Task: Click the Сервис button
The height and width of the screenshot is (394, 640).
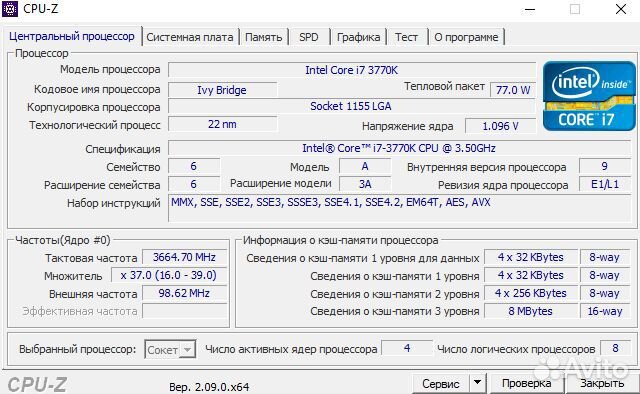Action: click(x=440, y=383)
